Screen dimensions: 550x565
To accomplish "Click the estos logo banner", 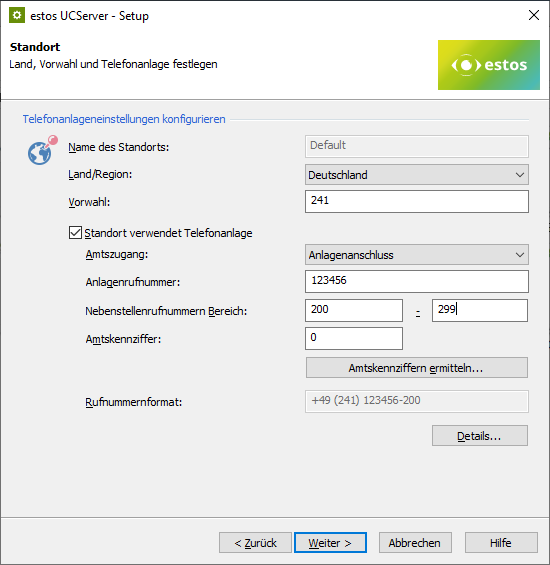I will coord(489,65).
